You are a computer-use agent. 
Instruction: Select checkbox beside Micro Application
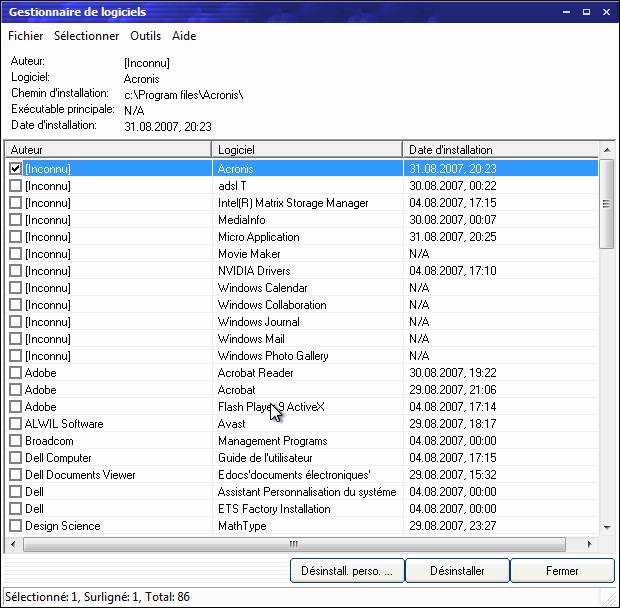point(15,237)
